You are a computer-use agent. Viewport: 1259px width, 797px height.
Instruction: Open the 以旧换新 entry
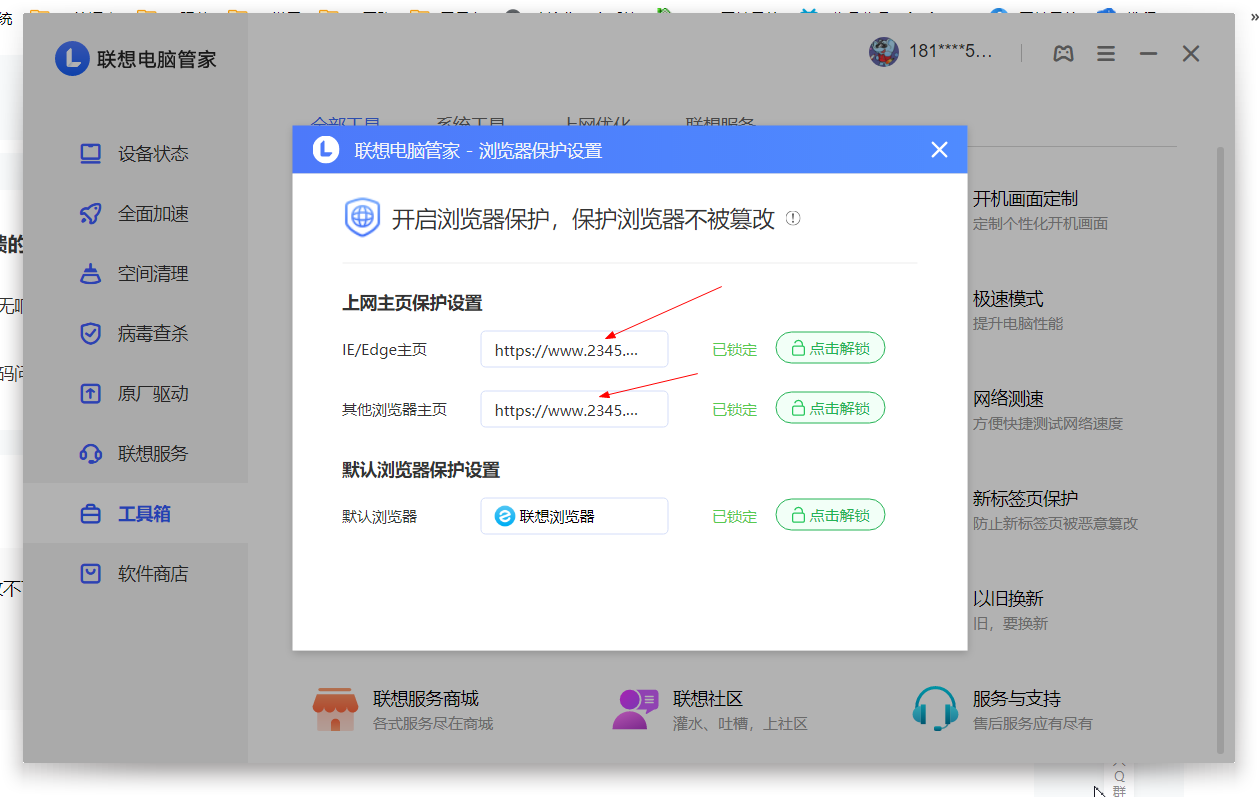click(x=1010, y=610)
